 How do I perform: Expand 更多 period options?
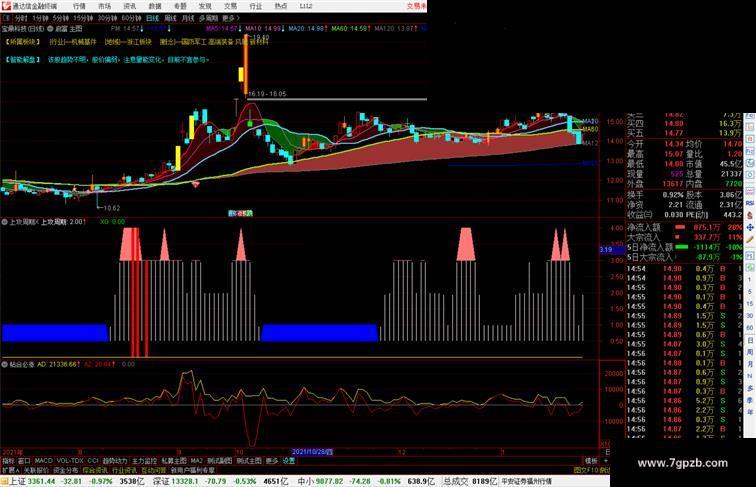tap(230, 18)
